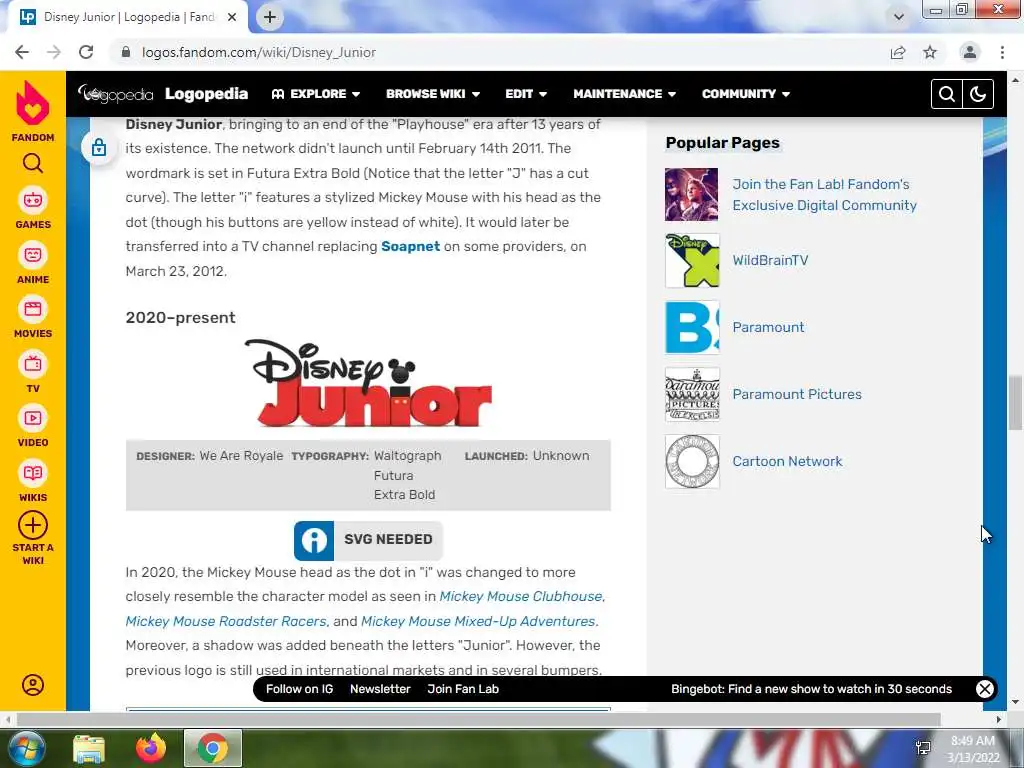1024x768 pixels.
Task: Click the Chrome taskbar button
Action: tap(212, 748)
